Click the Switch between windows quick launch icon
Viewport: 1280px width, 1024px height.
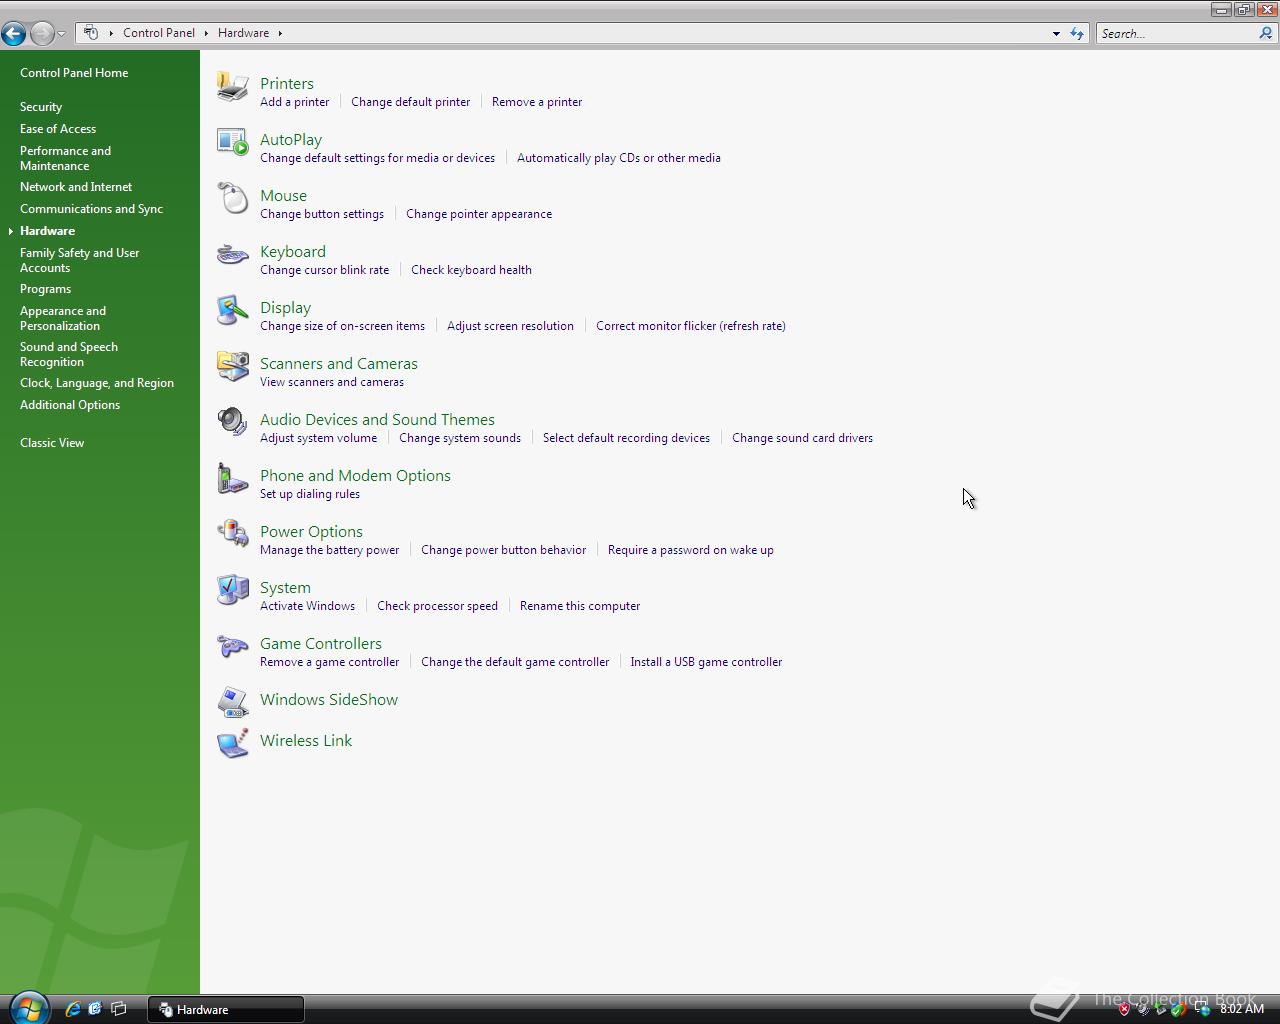118,1009
